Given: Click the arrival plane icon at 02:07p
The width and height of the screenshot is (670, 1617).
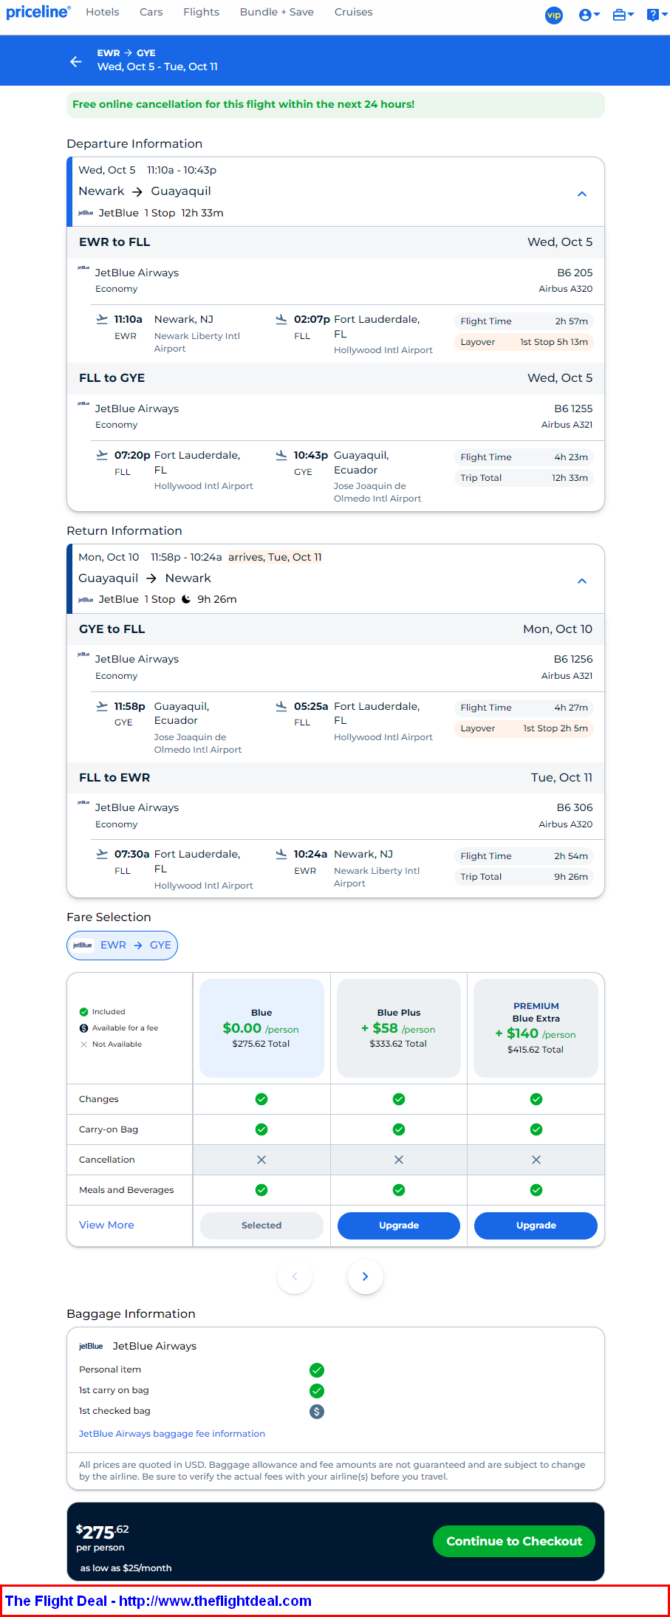Looking at the screenshot, I should 282,319.
